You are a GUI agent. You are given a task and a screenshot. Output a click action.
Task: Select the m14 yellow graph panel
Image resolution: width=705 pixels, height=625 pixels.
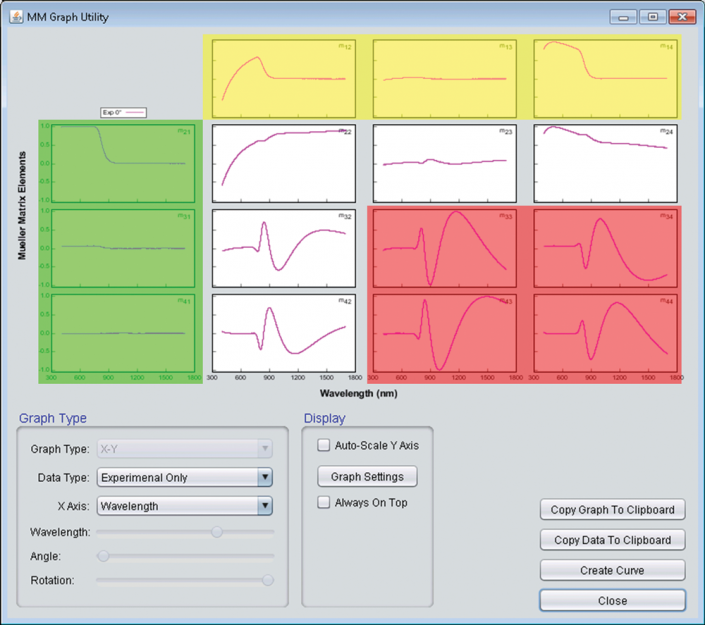click(603, 78)
